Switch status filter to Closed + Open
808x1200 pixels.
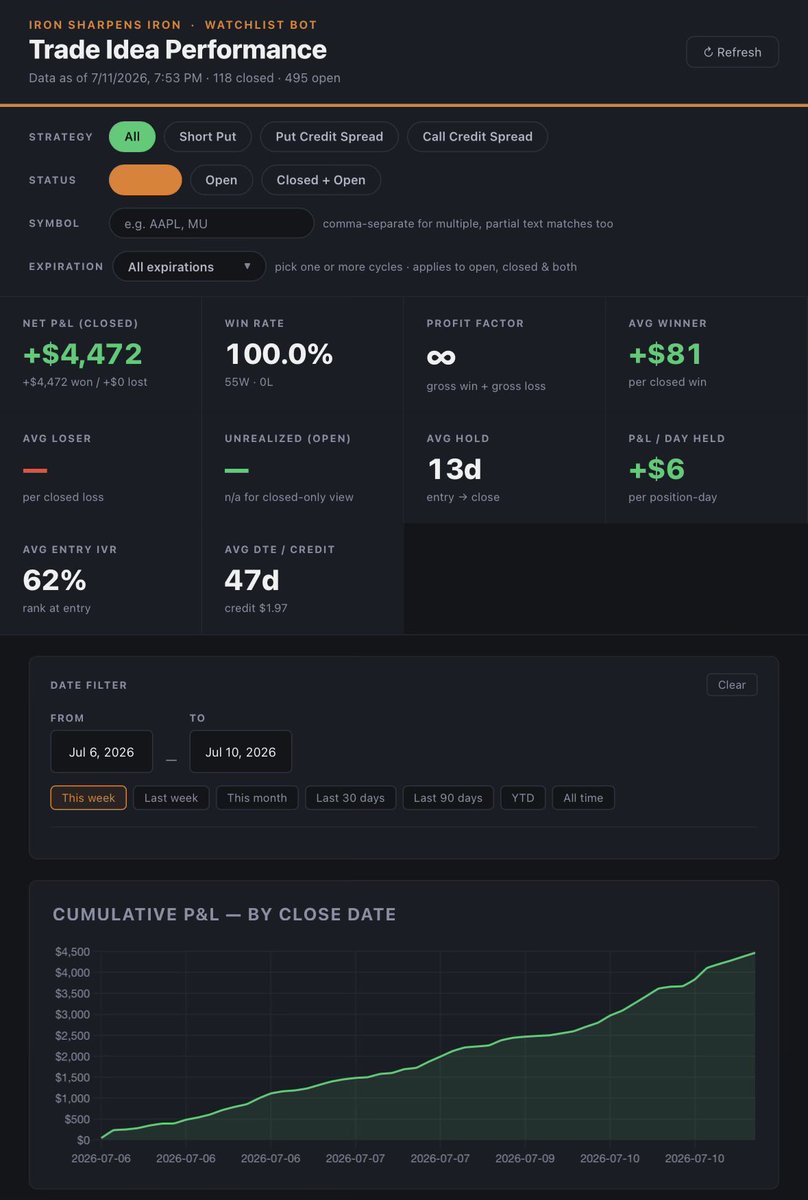tap(321, 180)
